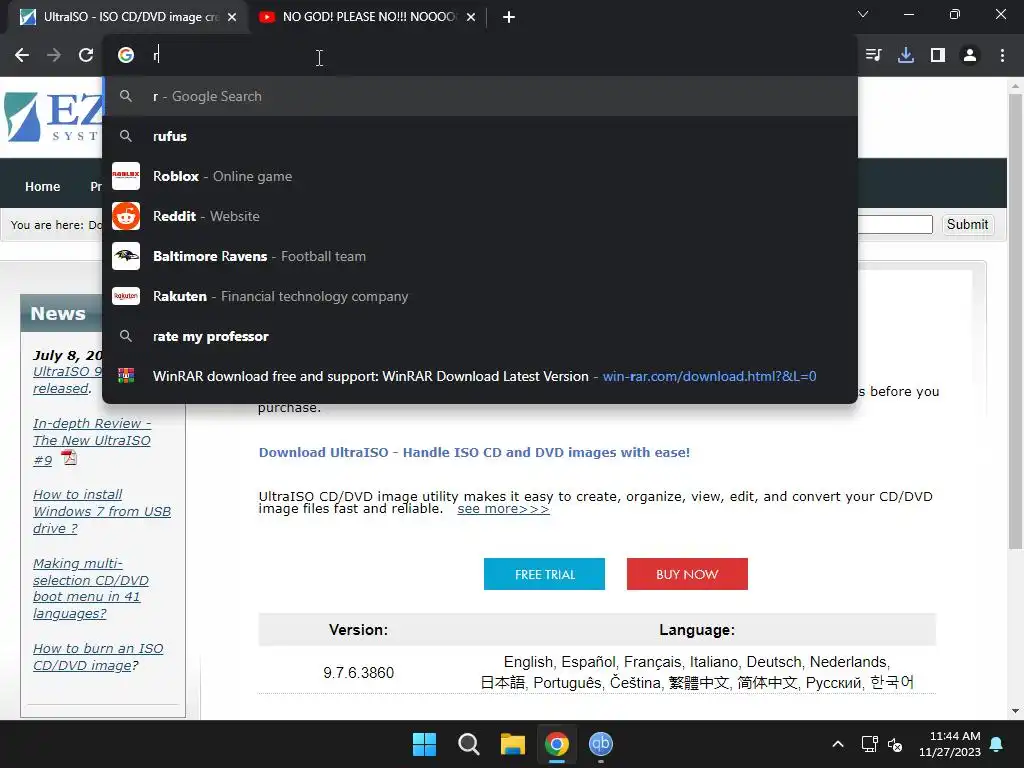Close the YouTube NO GOD tab
1024x768 pixels.
(x=471, y=17)
